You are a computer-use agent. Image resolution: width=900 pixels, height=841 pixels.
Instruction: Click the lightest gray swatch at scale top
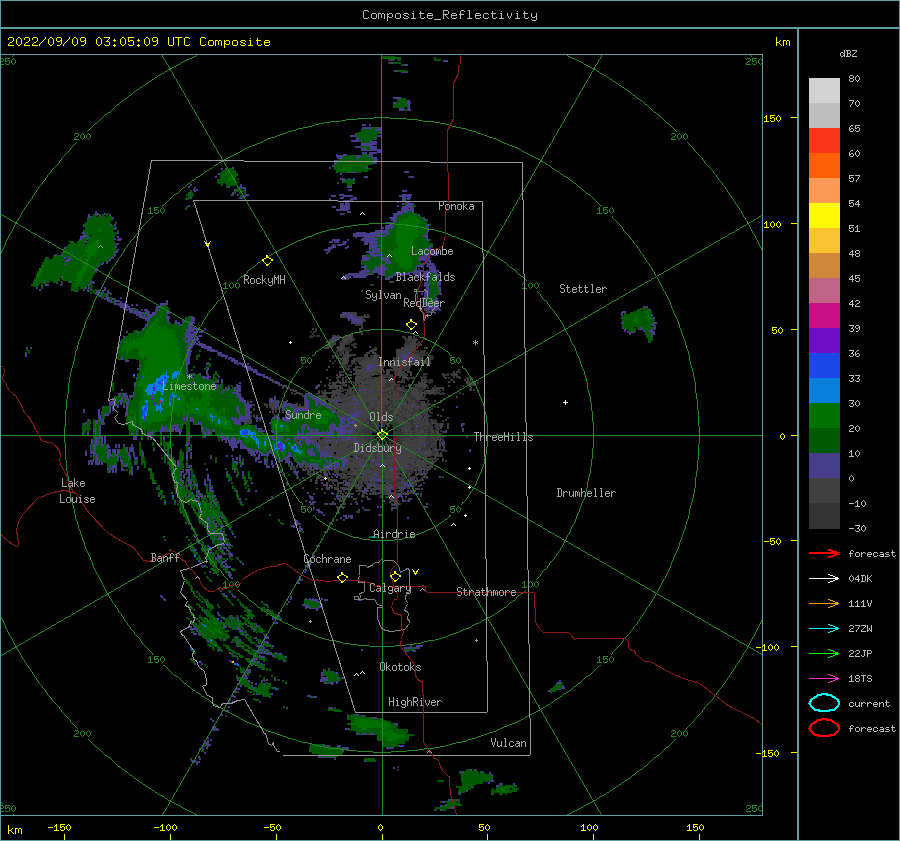[x=824, y=91]
